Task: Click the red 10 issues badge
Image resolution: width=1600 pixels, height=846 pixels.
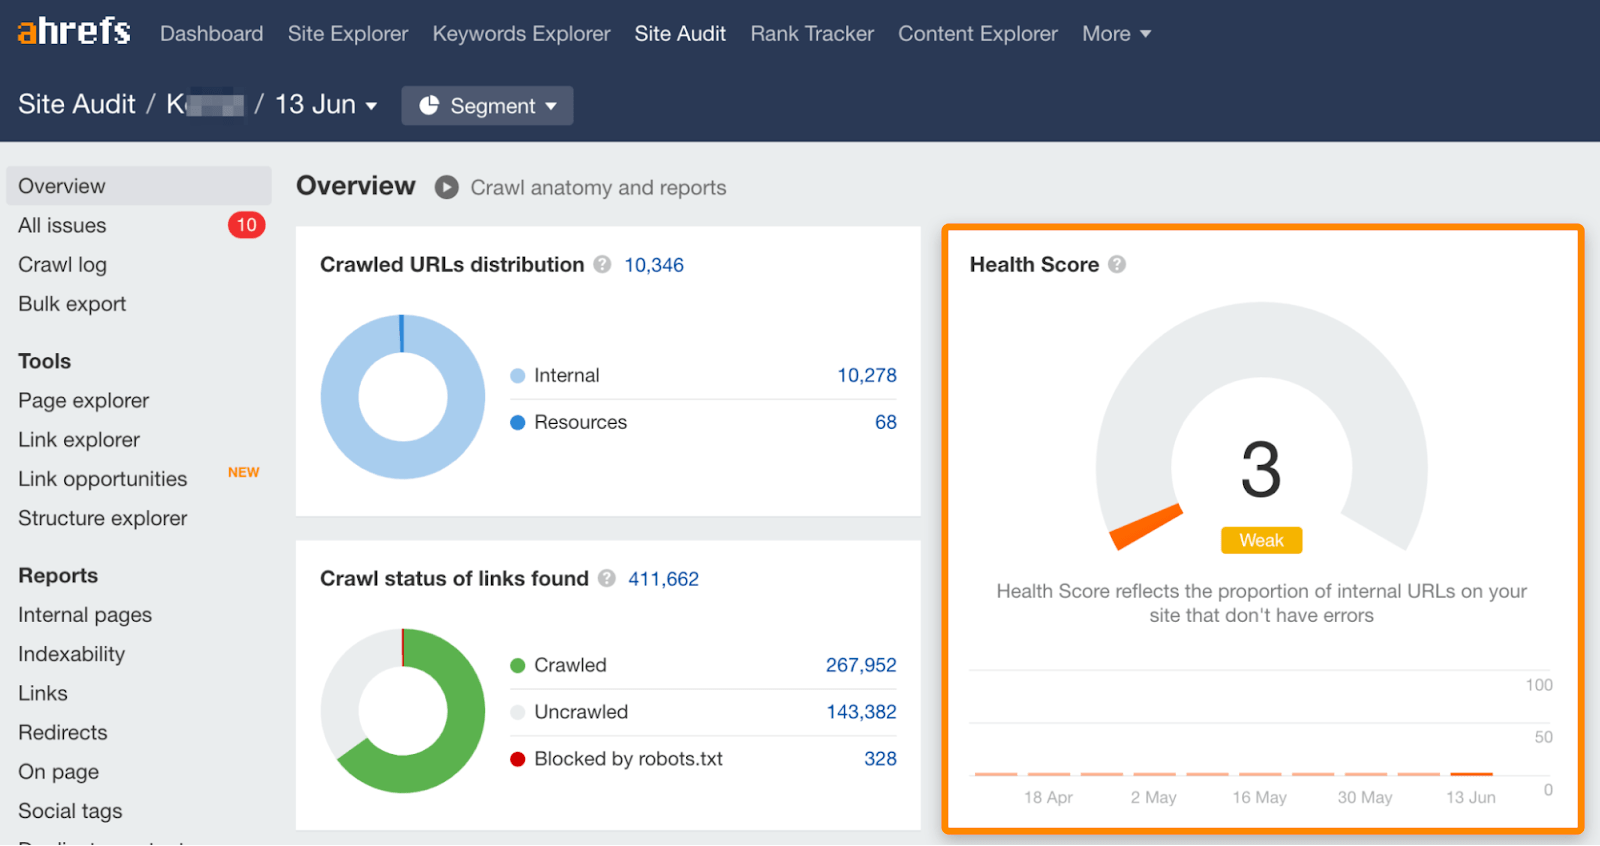Action: pyautogui.click(x=246, y=225)
